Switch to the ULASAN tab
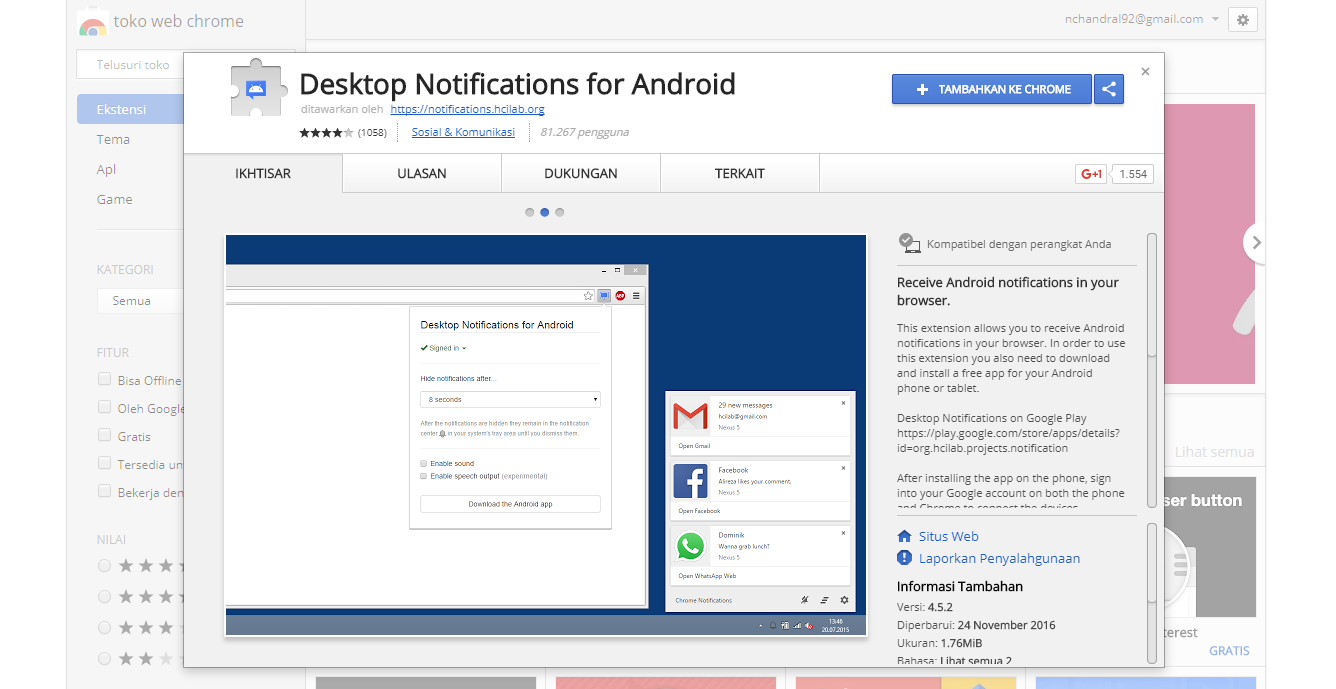This screenshot has height=689, width=1336. (x=421, y=173)
